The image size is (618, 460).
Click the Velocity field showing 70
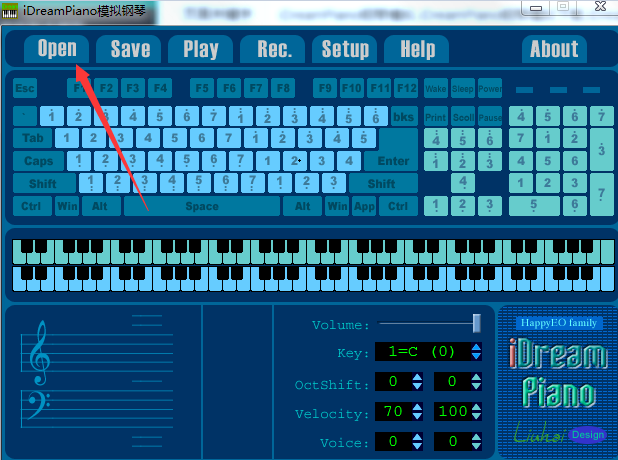(393, 412)
